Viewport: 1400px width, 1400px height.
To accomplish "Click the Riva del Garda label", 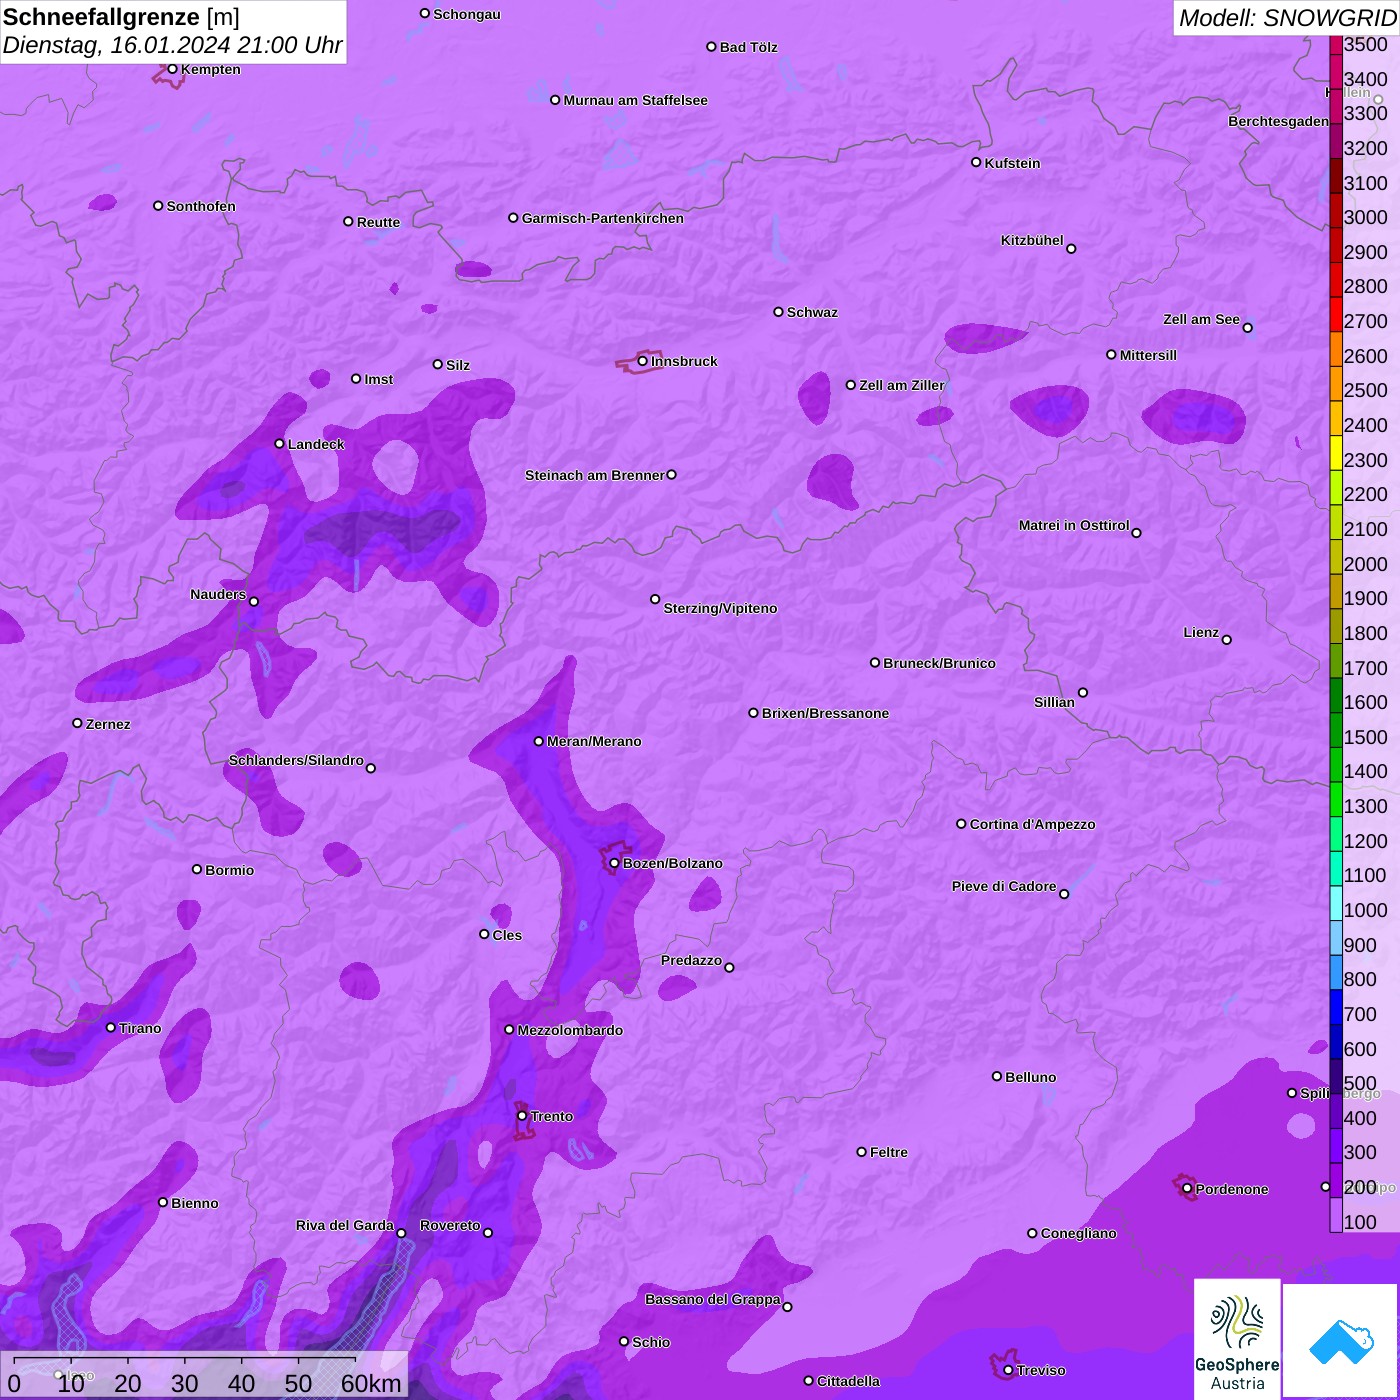I will pyautogui.click(x=345, y=1225).
